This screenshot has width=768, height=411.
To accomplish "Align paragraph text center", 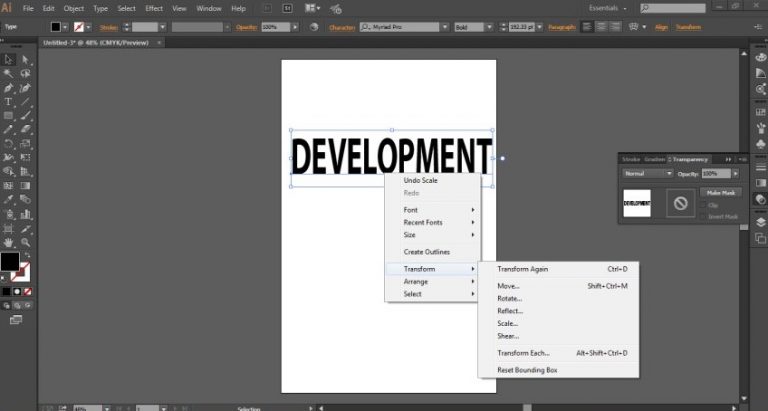I will pos(601,27).
